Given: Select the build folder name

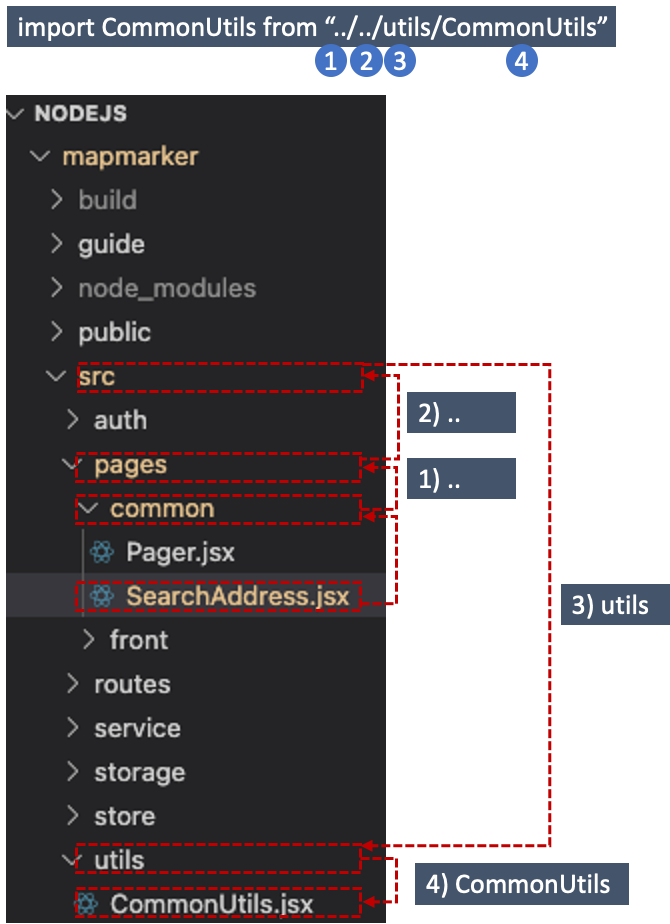Looking at the screenshot, I should tap(108, 200).
